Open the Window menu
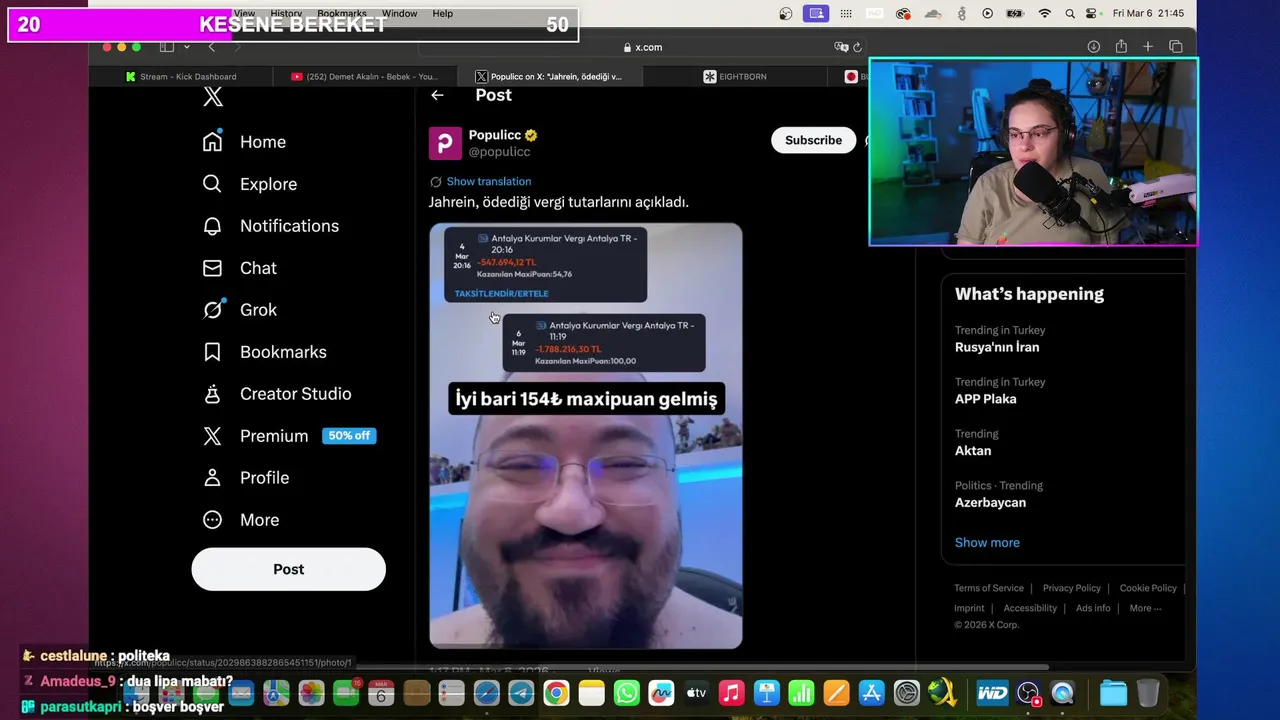The image size is (1280, 720). (x=399, y=14)
